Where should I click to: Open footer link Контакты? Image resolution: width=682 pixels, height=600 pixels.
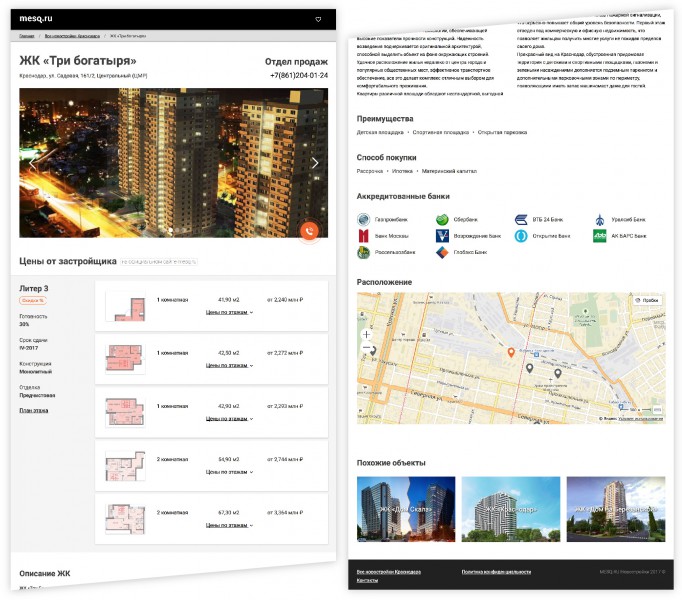(367, 580)
